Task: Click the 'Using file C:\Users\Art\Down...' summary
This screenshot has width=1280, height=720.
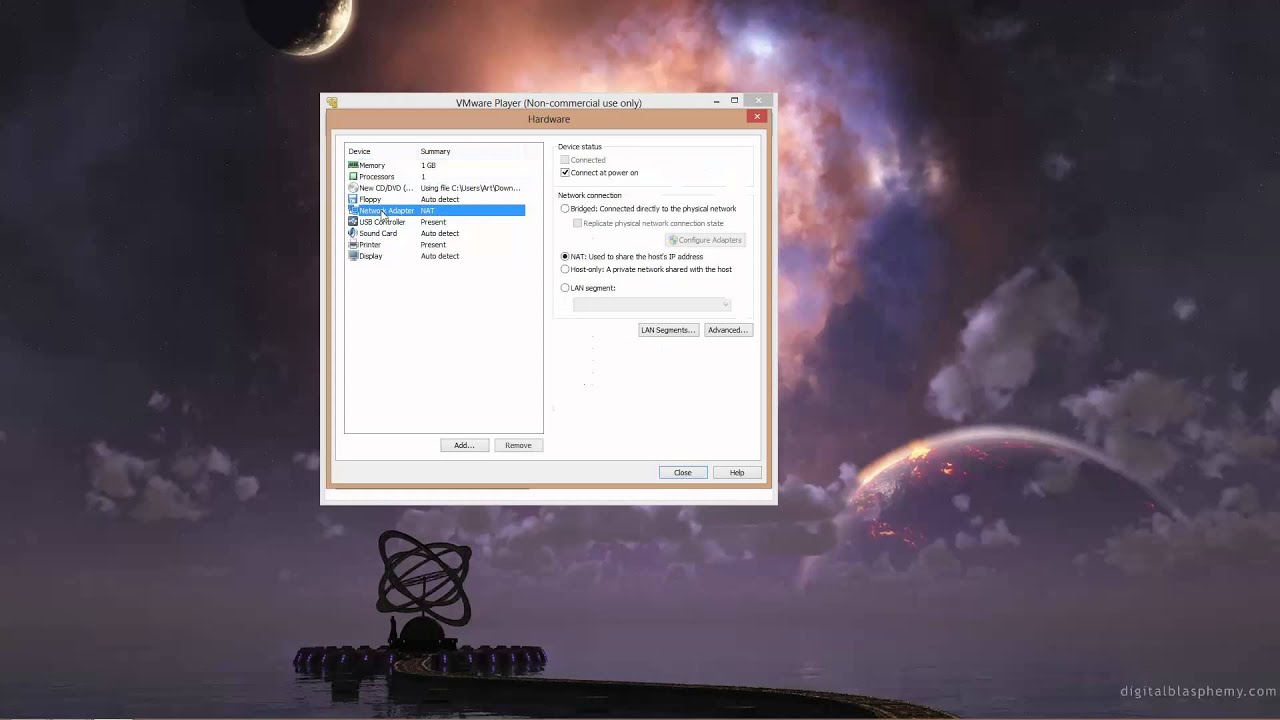Action: (470, 188)
